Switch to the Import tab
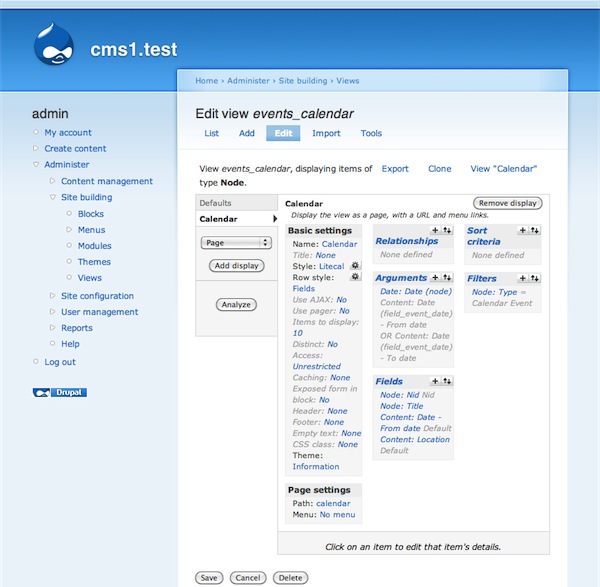600x587 pixels. [x=326, y=133]
